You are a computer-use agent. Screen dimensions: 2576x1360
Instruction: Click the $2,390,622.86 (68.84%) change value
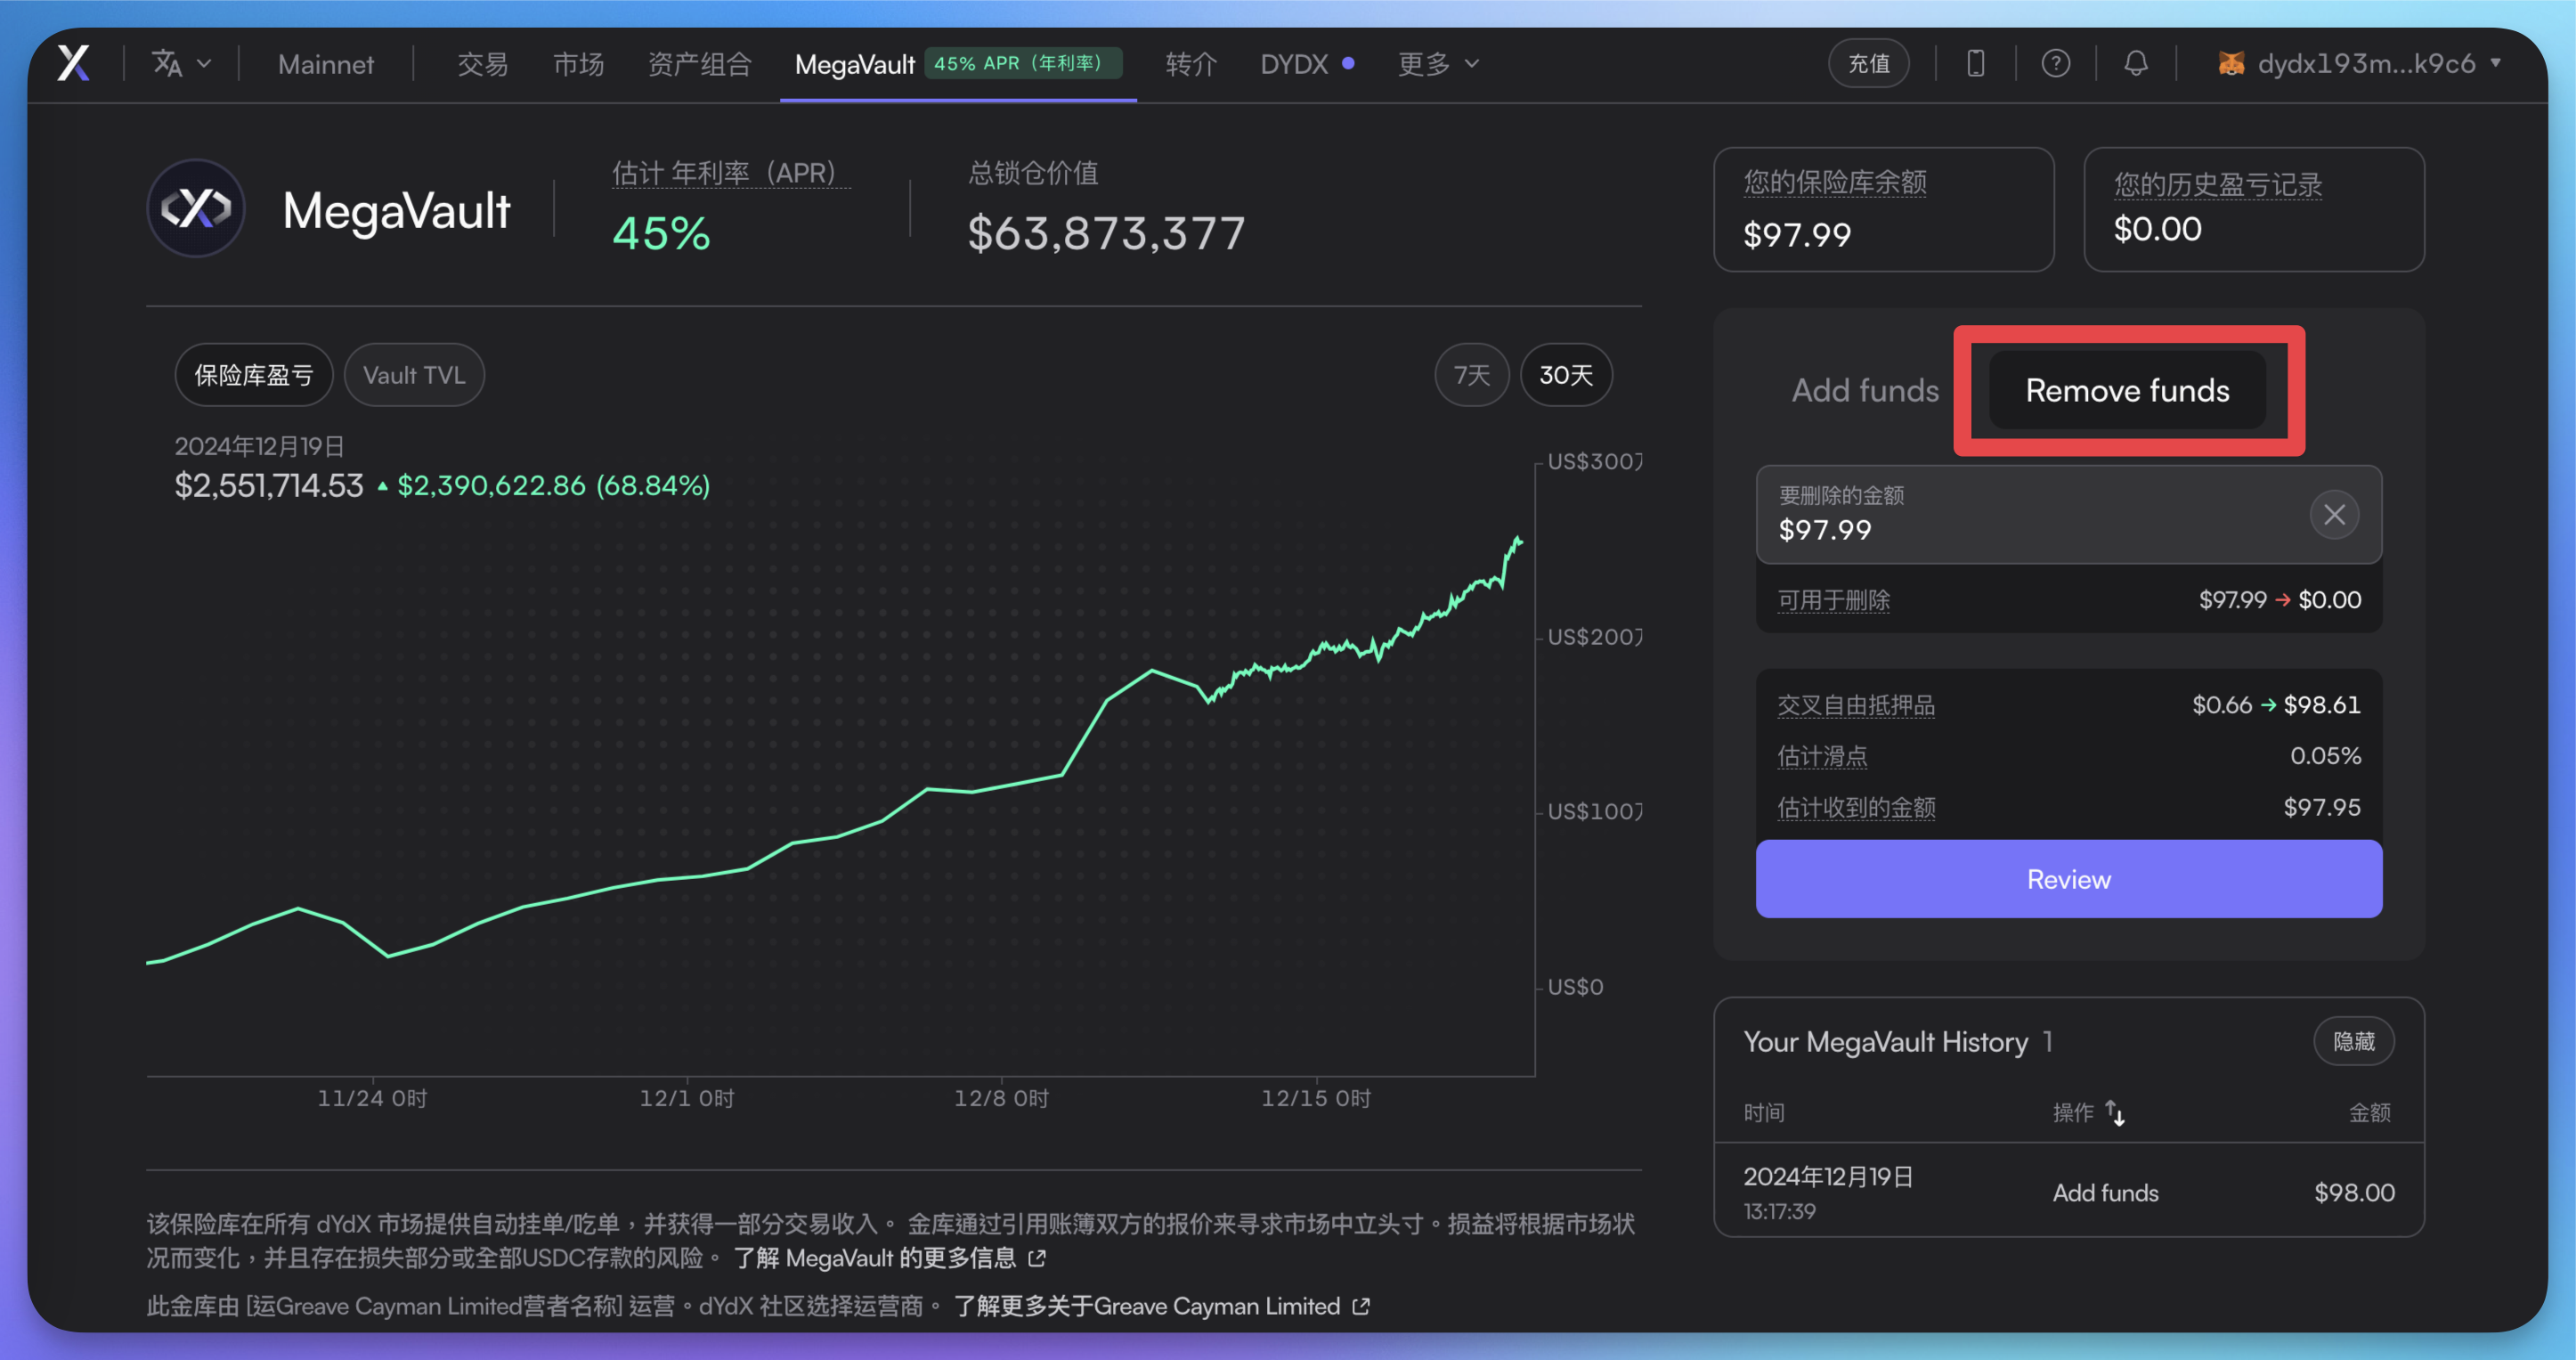[x=554, y=485]
